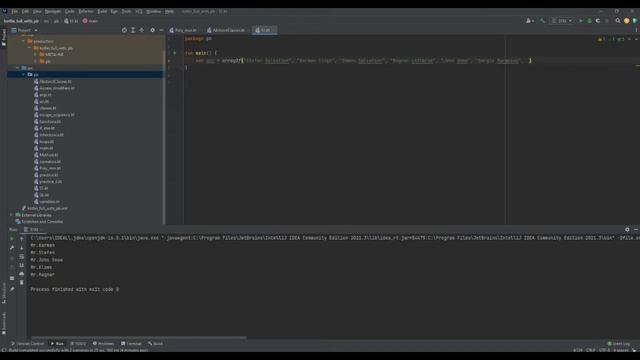Click locate-file icon in Project panel header
The height and width of the screenshot is (360, 640).
(124, 30)
